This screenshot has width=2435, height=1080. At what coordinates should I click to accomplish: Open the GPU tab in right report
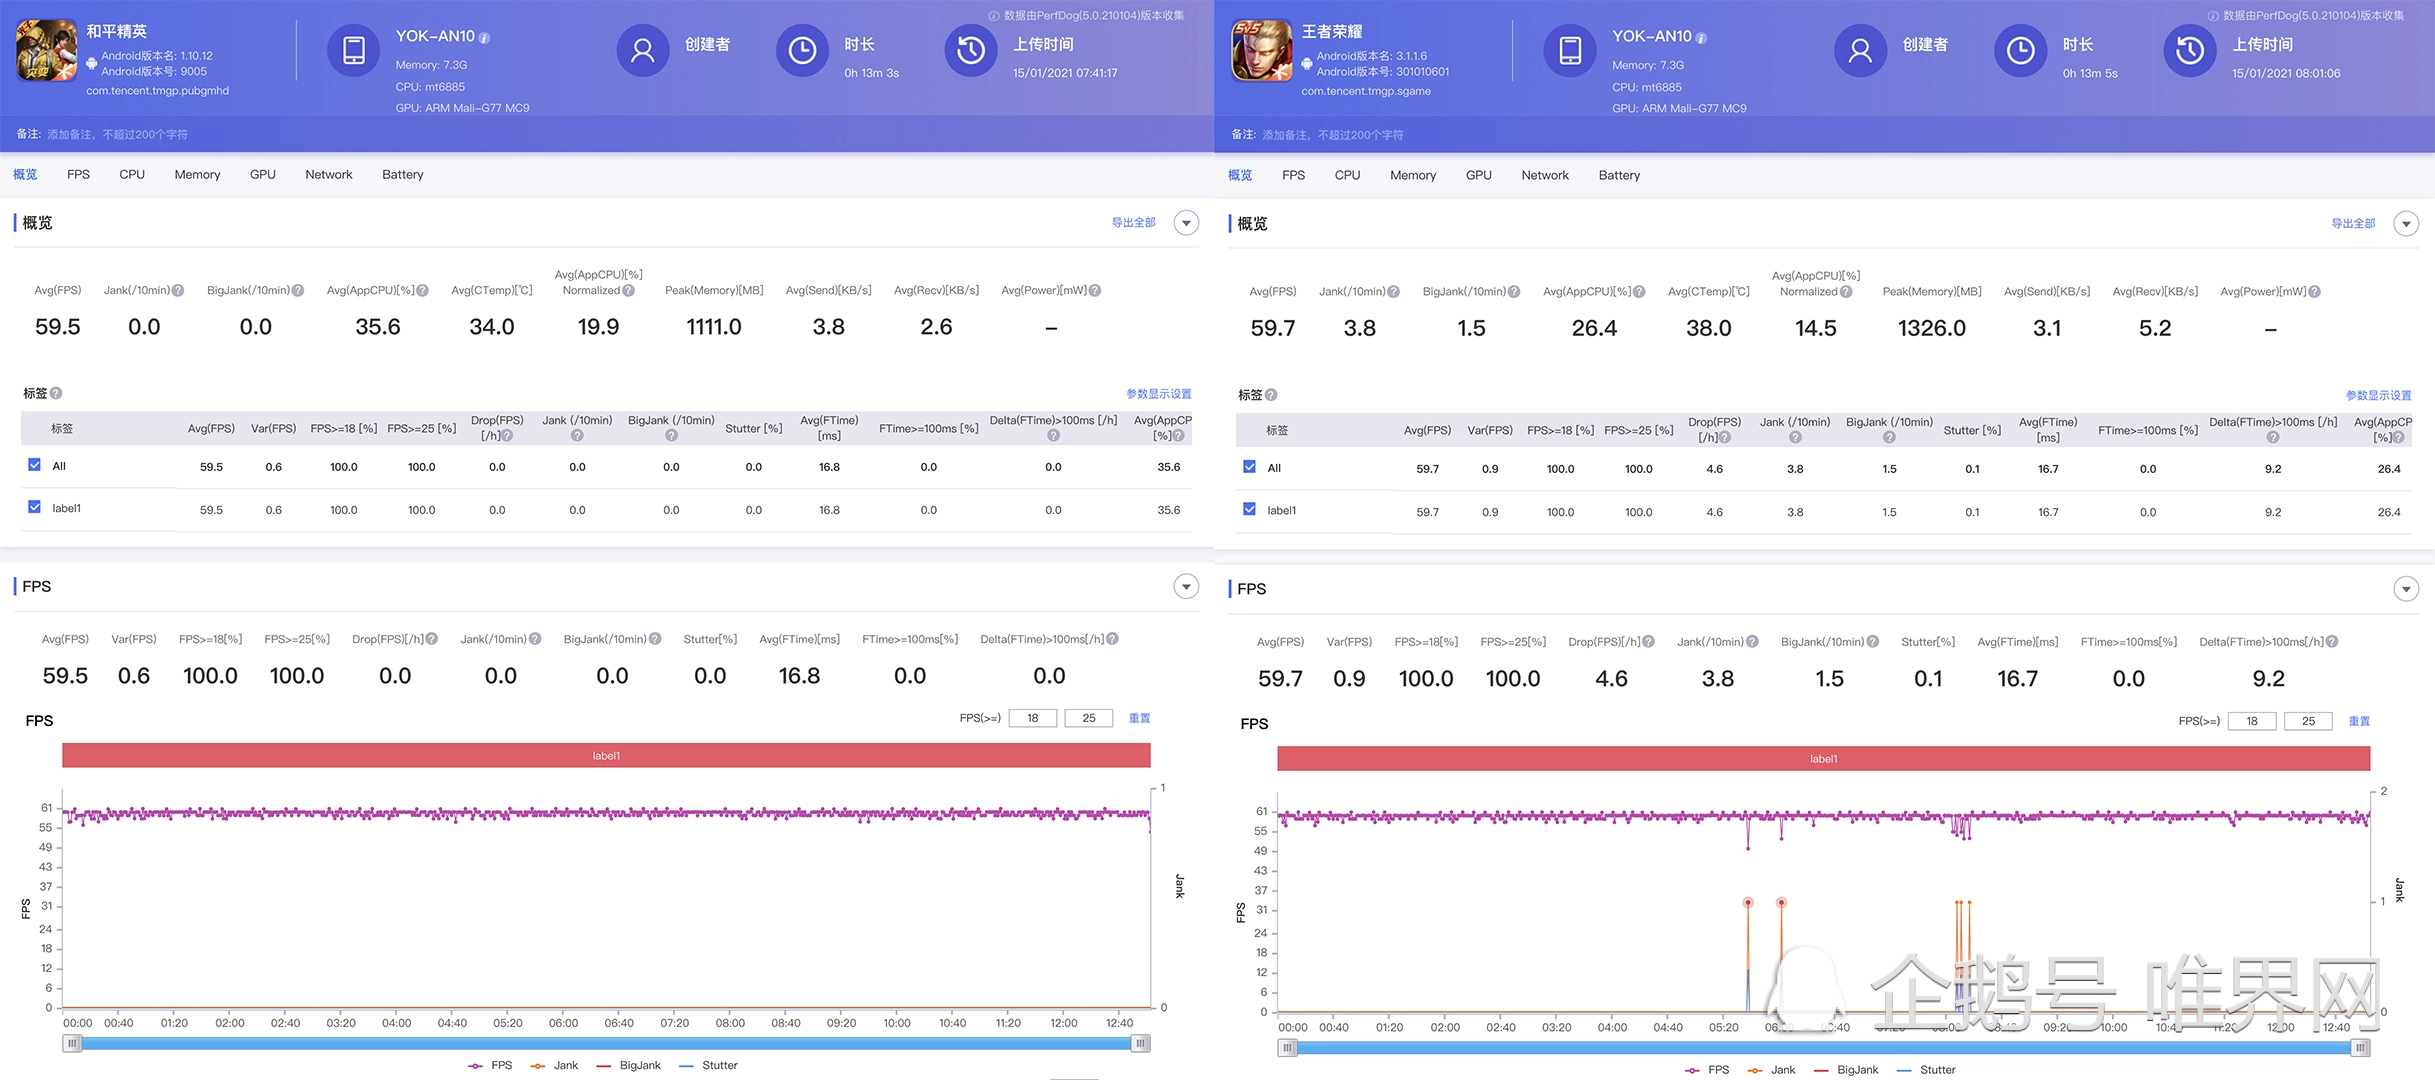click(1478, 175)
